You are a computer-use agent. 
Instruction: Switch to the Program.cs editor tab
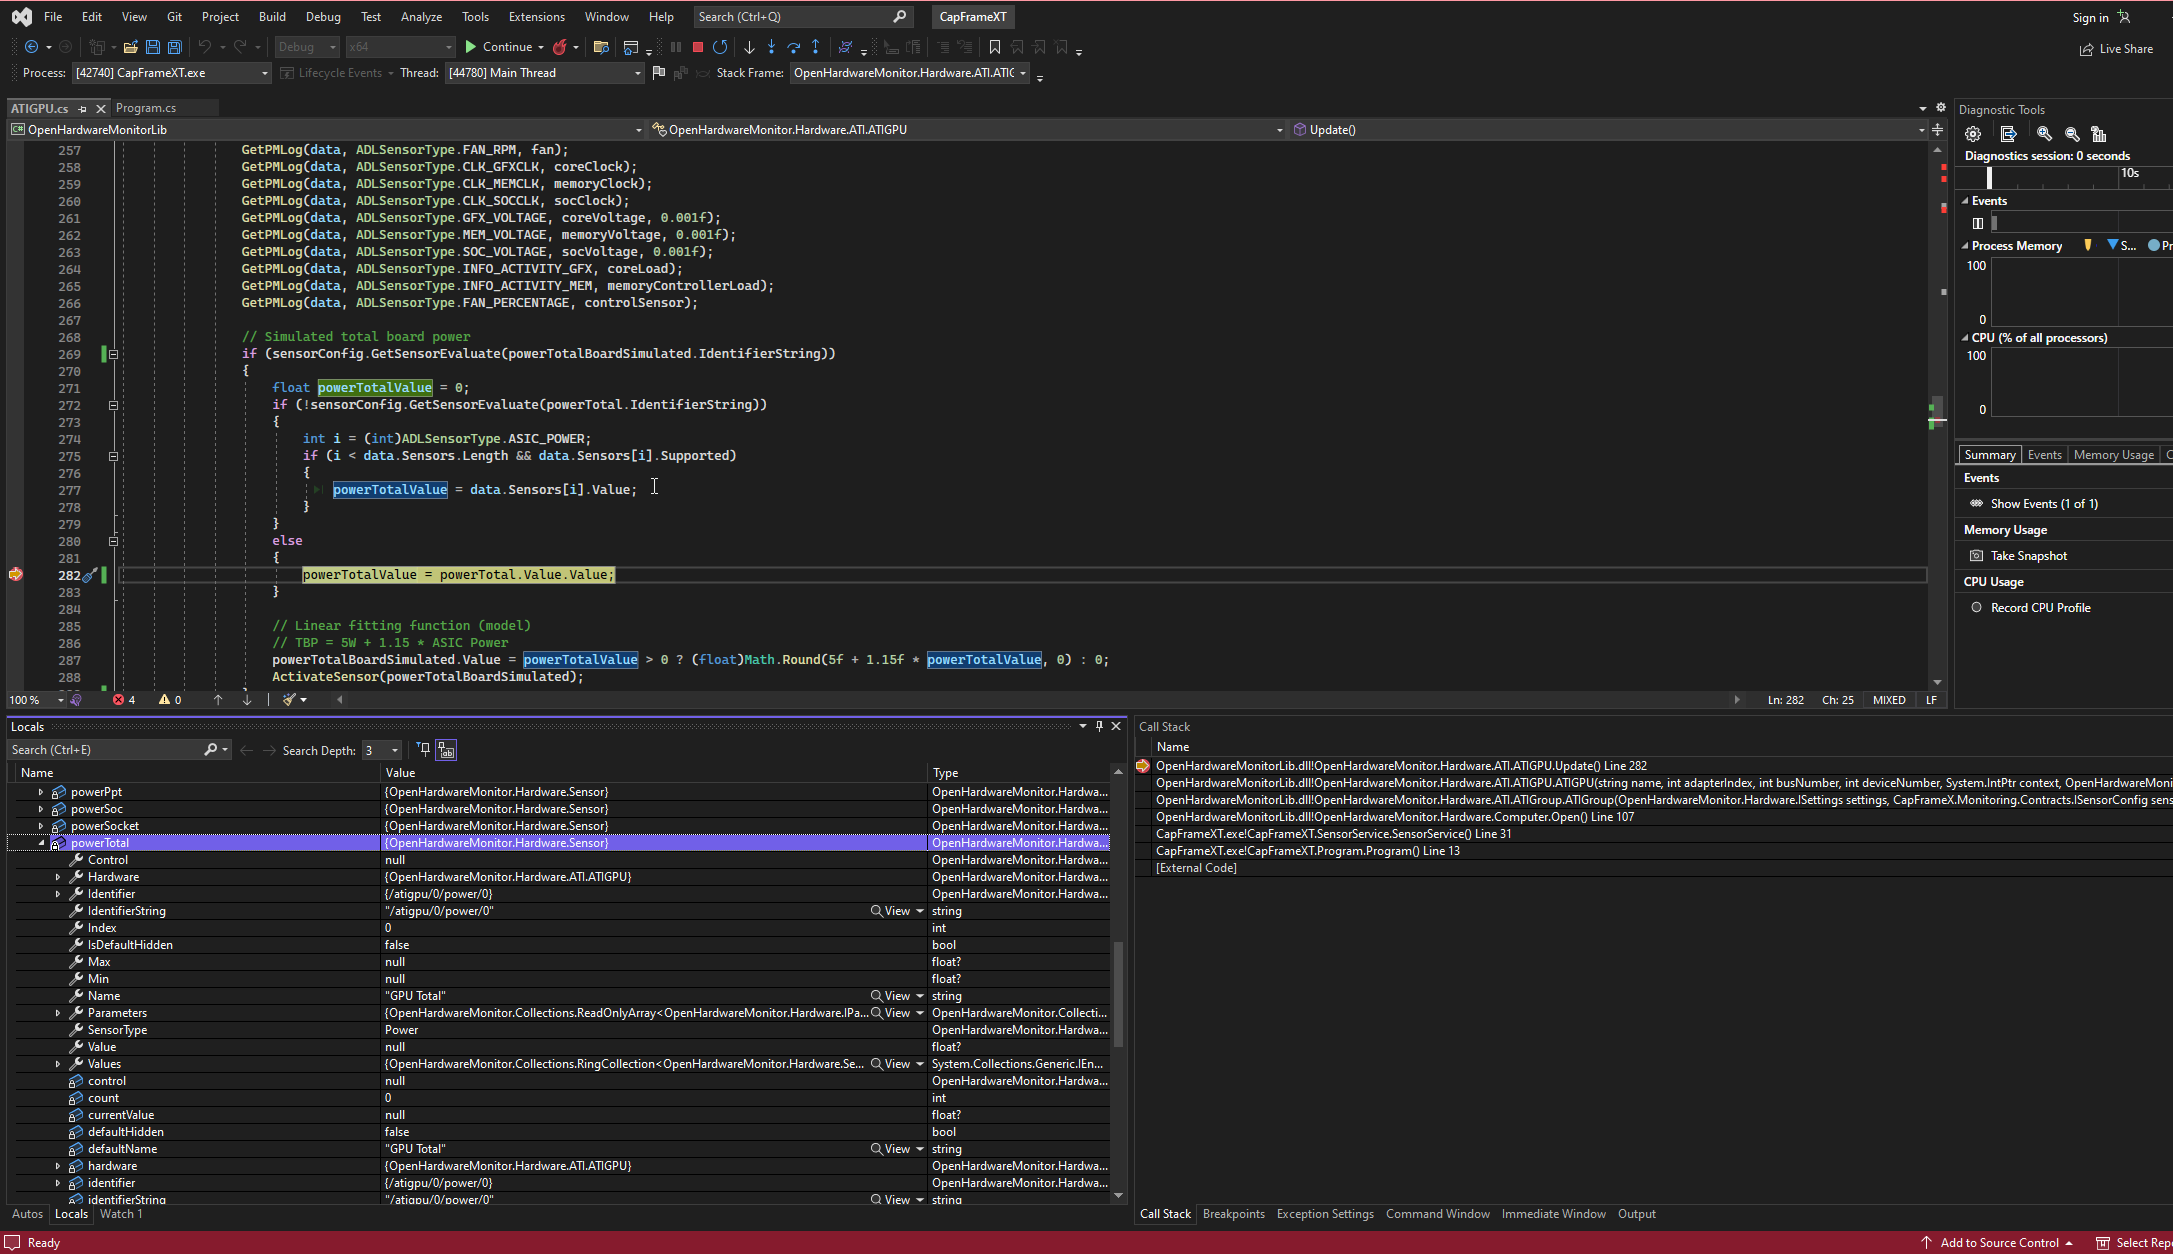tap(146, 108)
